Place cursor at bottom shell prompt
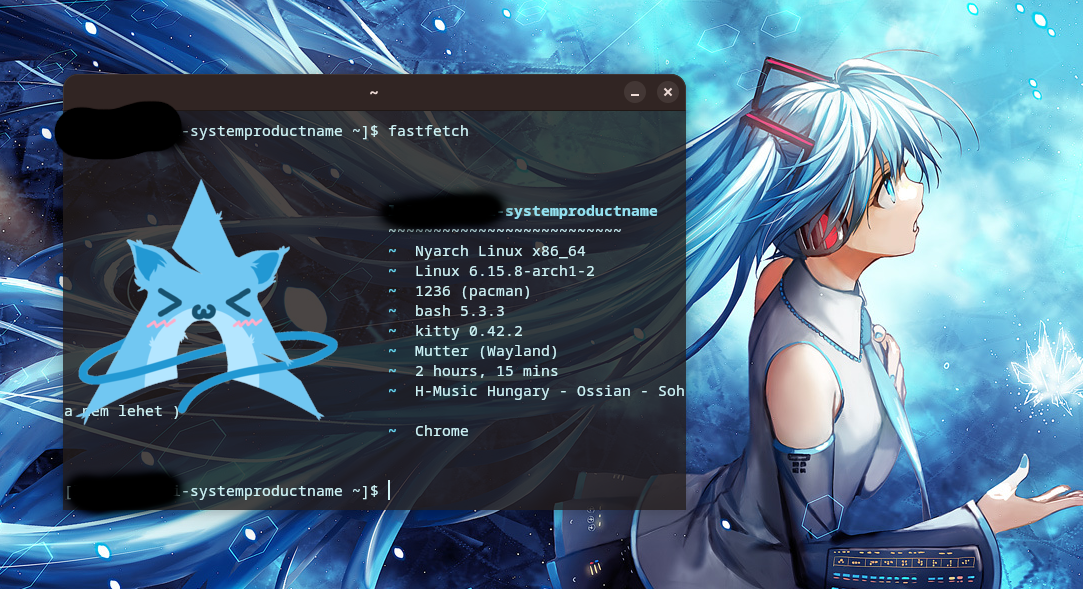The height and width of the screenshot is (589, 1083). (389, 491)
